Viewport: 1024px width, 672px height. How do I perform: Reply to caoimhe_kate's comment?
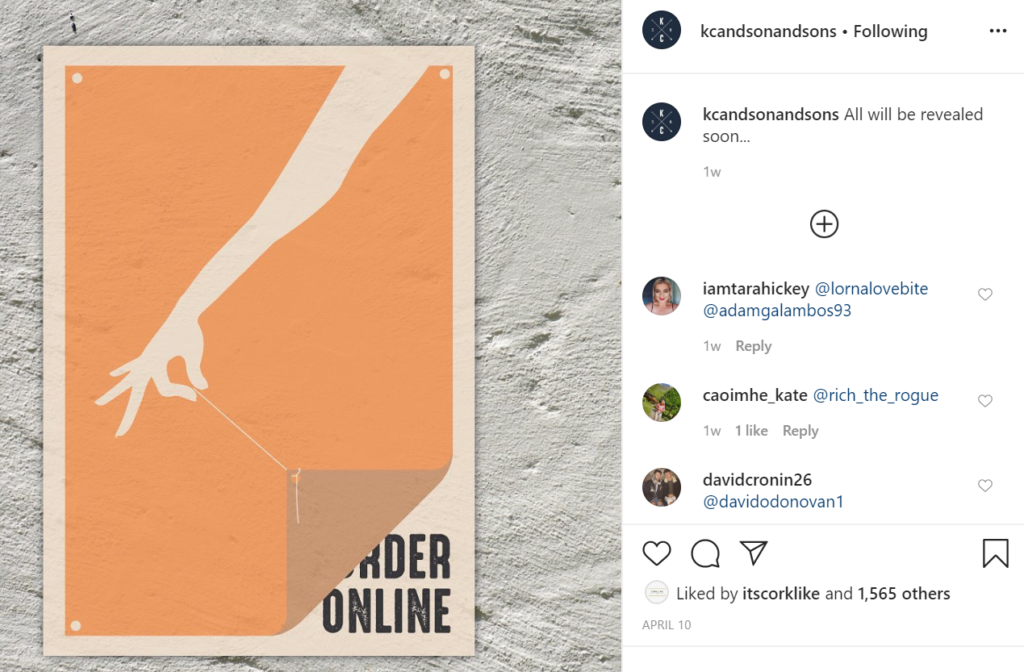click(x=801, y=431)
